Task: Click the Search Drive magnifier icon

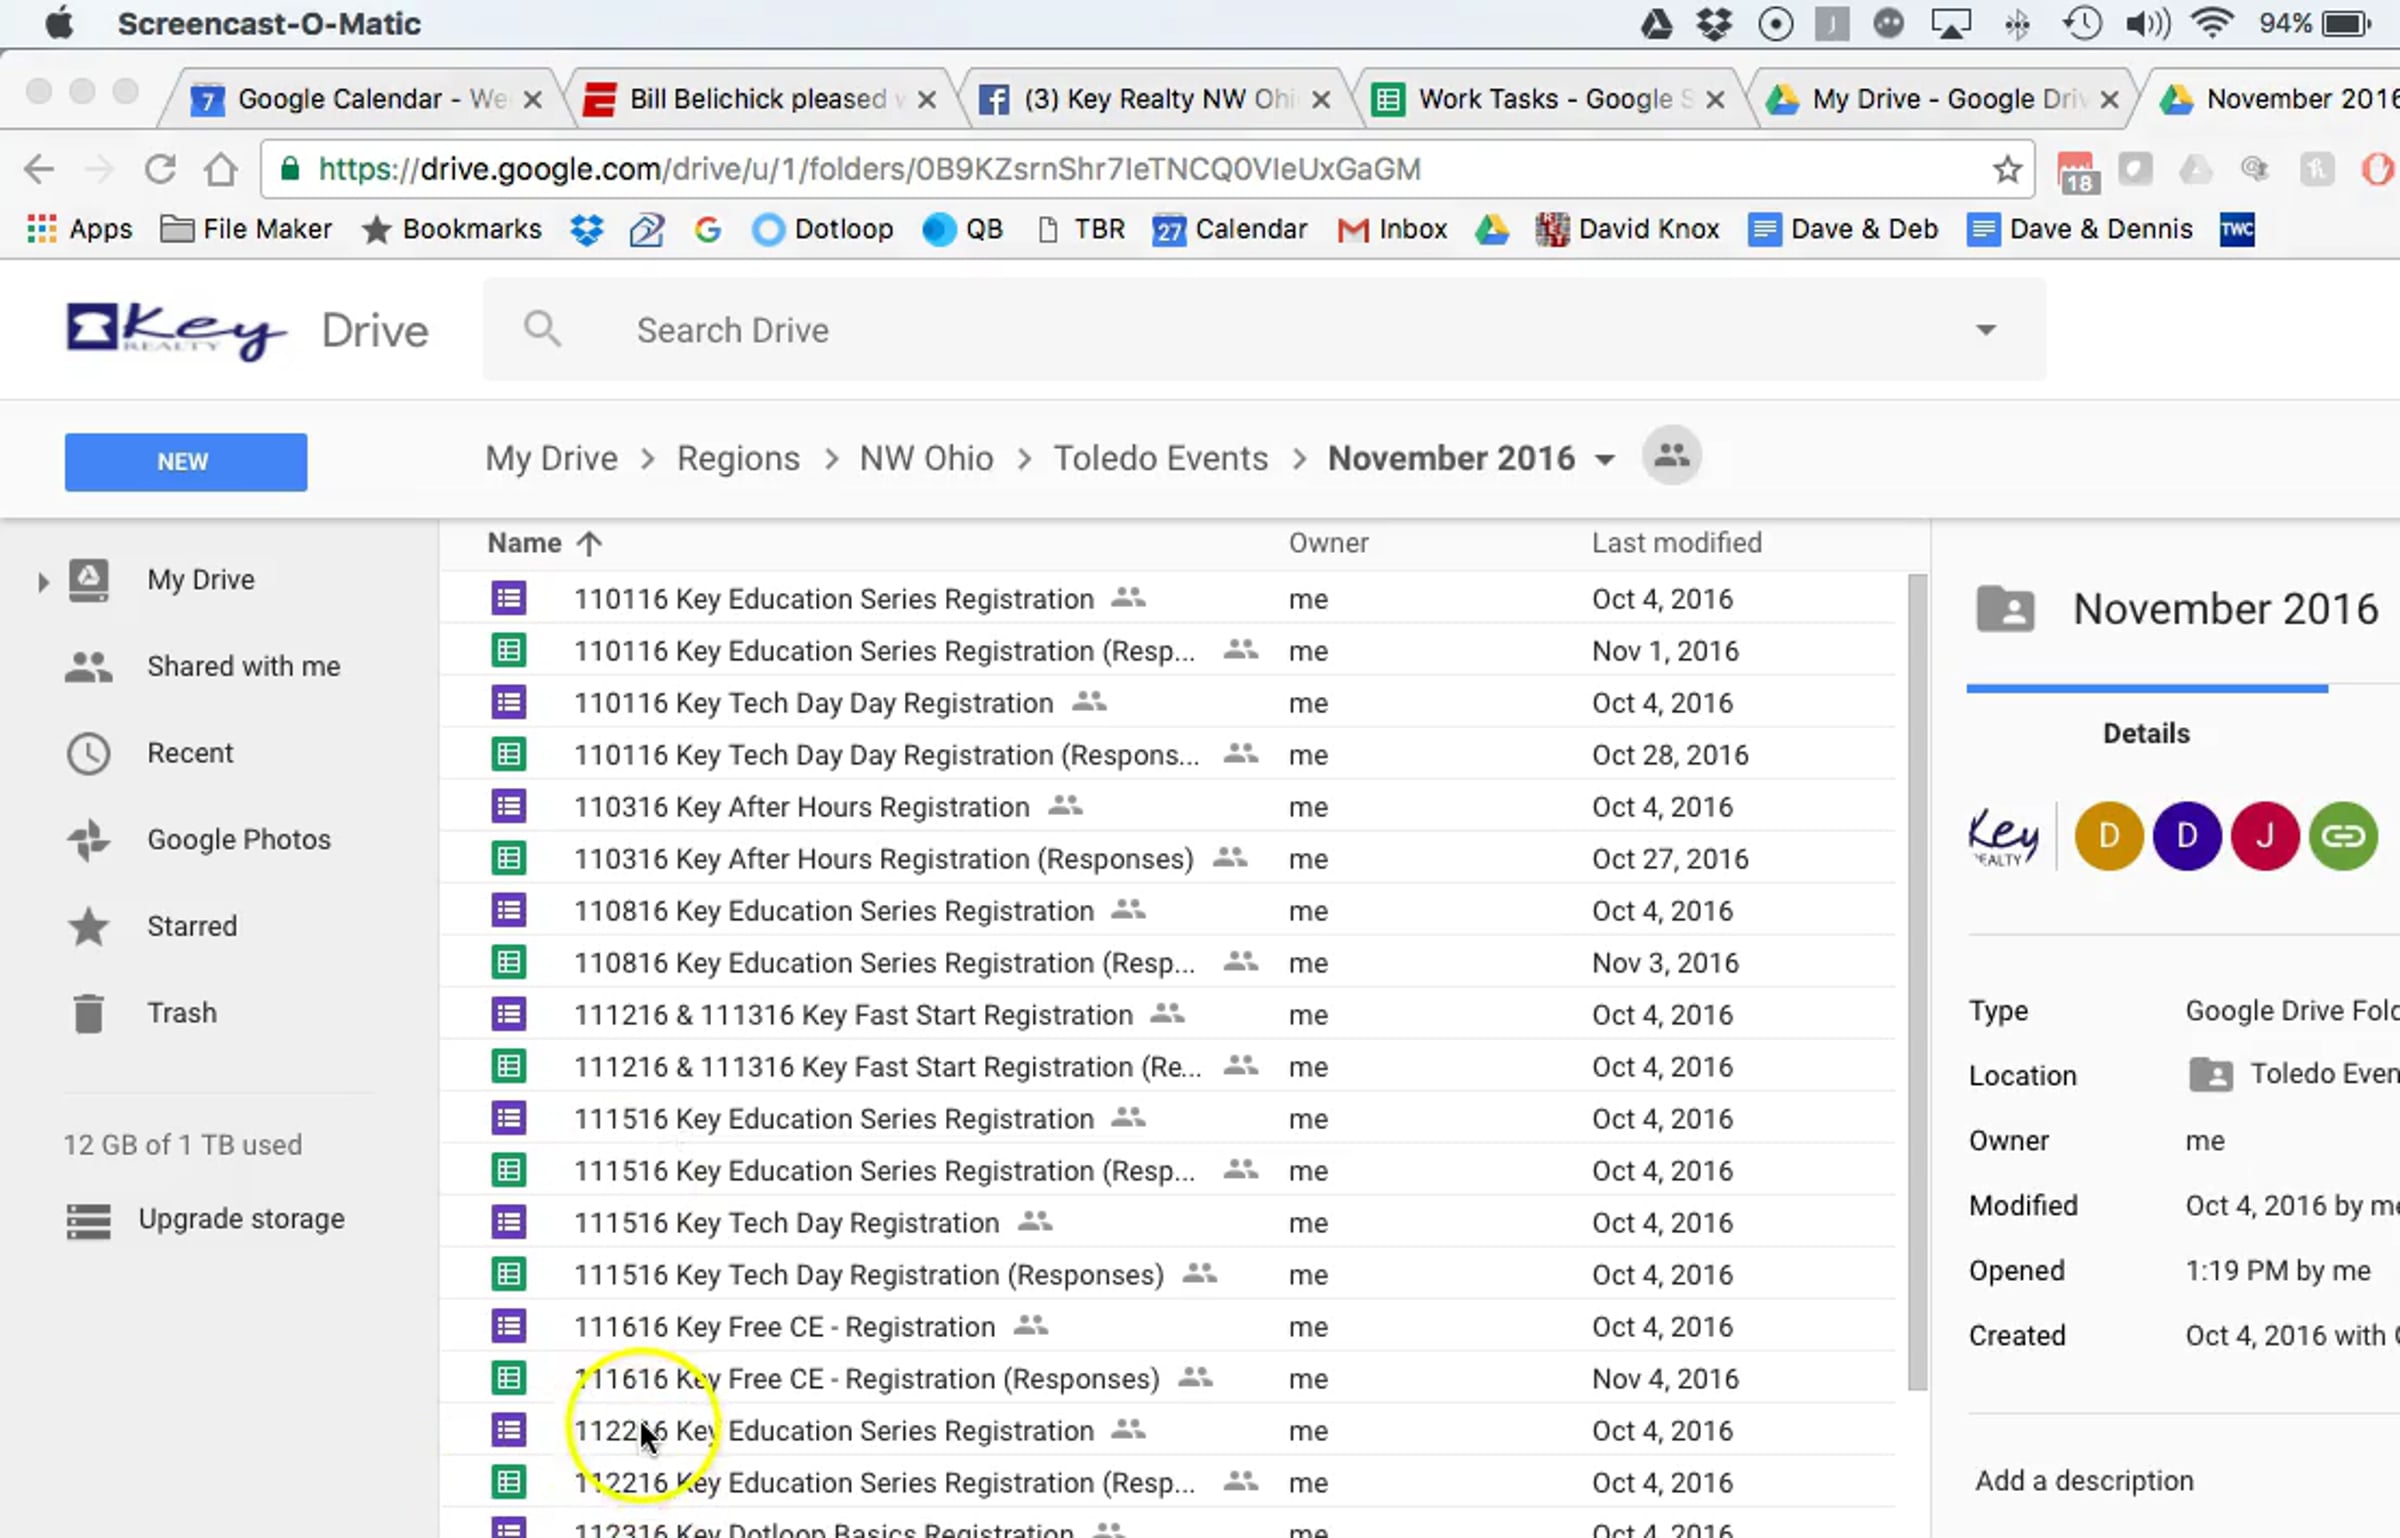Action: click(542, 329)
